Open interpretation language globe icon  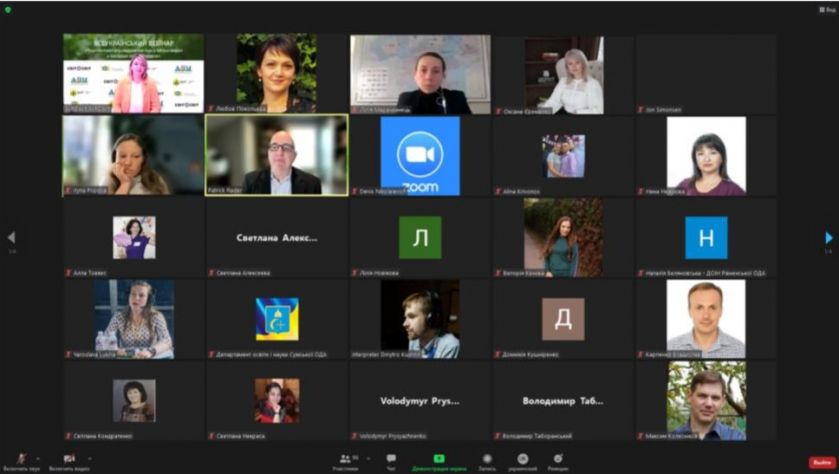523,458
